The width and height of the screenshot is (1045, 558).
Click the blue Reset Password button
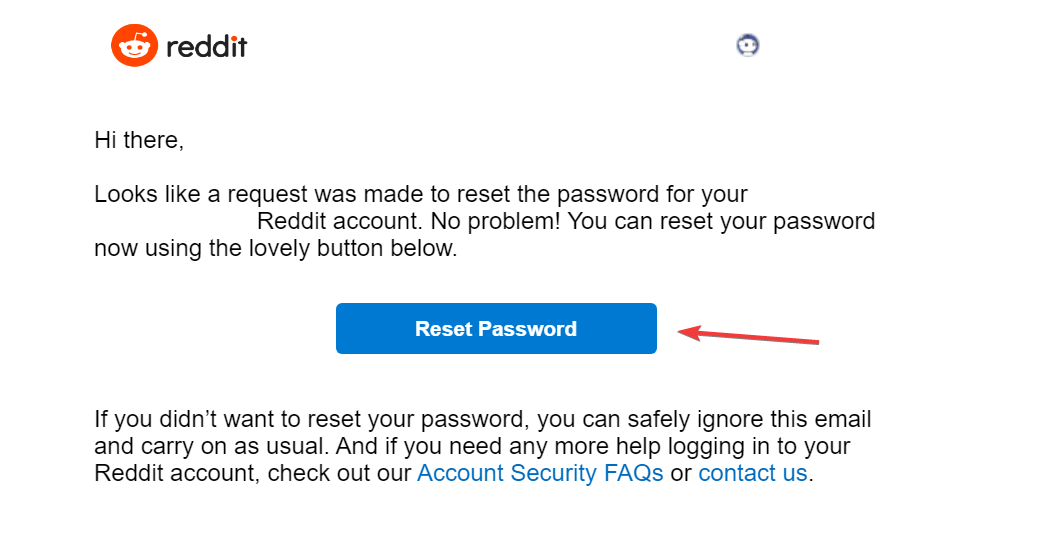497,329
